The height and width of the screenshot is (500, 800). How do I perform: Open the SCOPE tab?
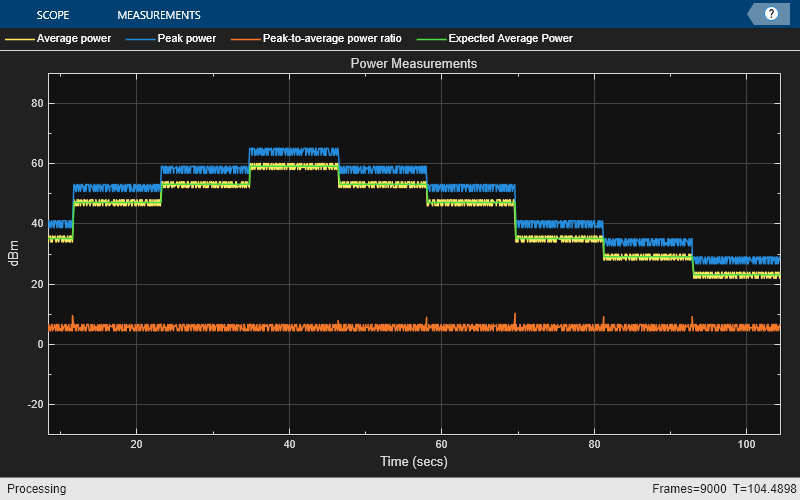[x=53, y=15]
